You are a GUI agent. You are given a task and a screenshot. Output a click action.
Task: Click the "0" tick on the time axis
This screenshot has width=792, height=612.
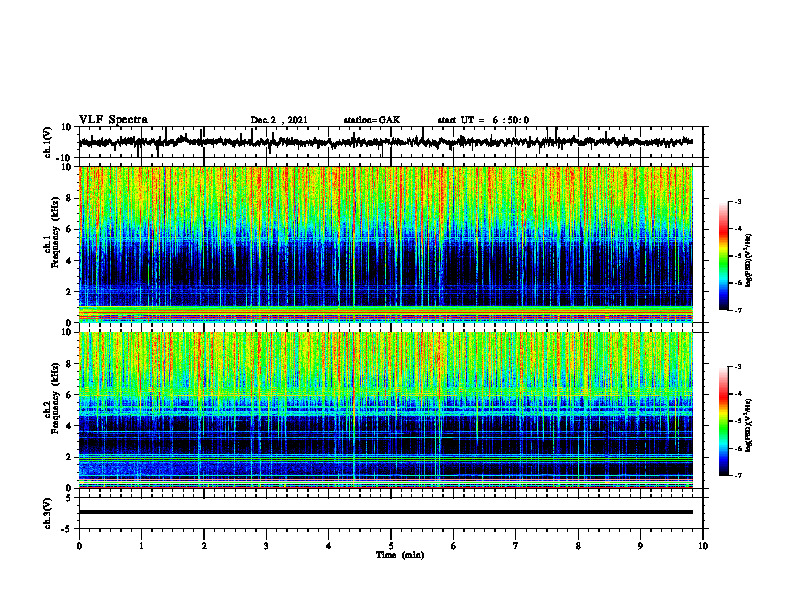(x=79, y=546)
